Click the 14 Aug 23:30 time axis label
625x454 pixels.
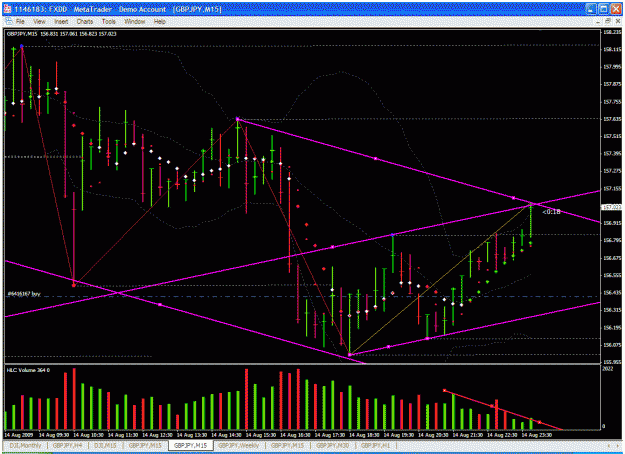(537, 435)
